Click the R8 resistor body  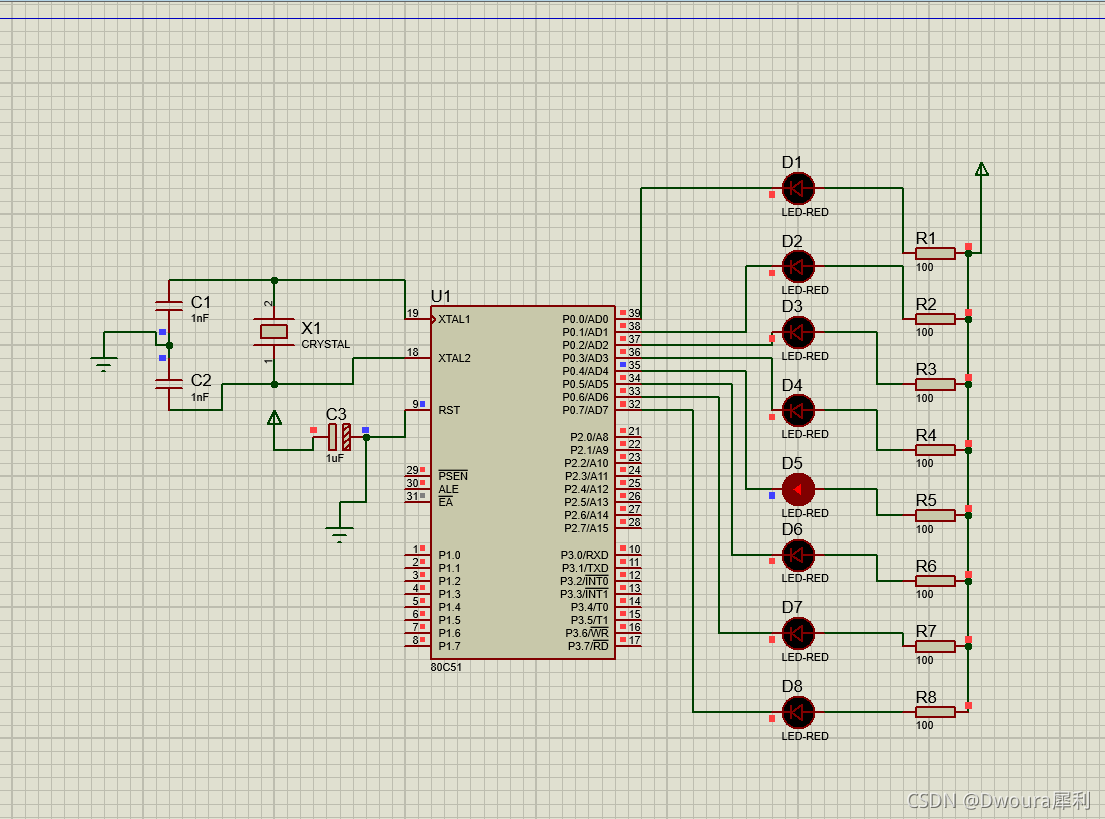[935, 712]
